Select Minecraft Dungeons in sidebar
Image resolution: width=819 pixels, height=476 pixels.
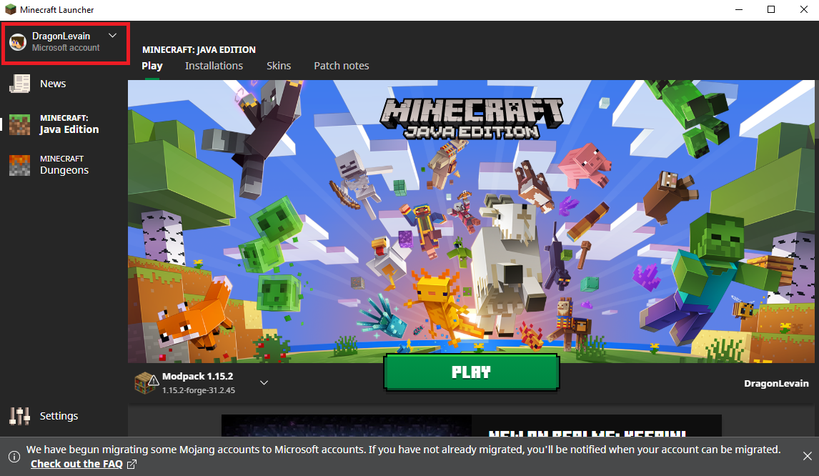click(64, 165)
